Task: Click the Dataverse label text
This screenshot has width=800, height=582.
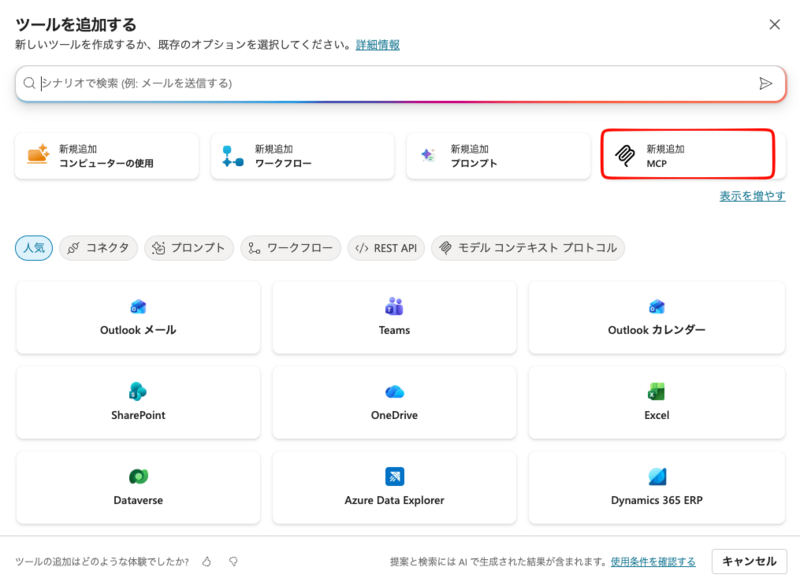Action: click(138, 500)
